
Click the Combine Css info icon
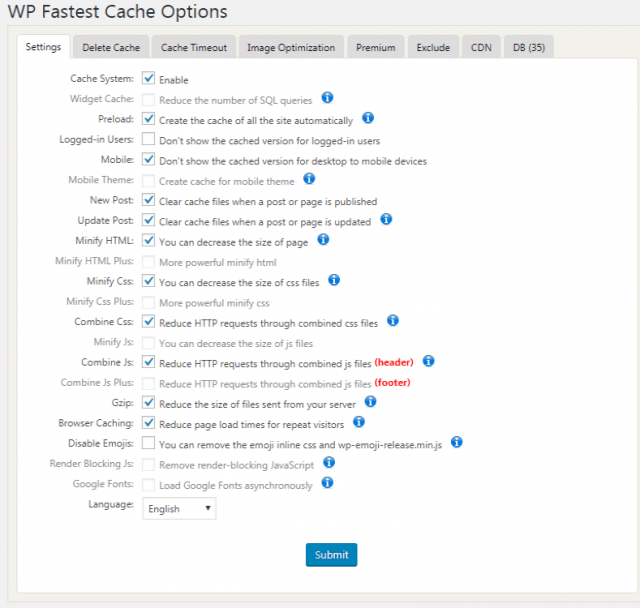393,321
